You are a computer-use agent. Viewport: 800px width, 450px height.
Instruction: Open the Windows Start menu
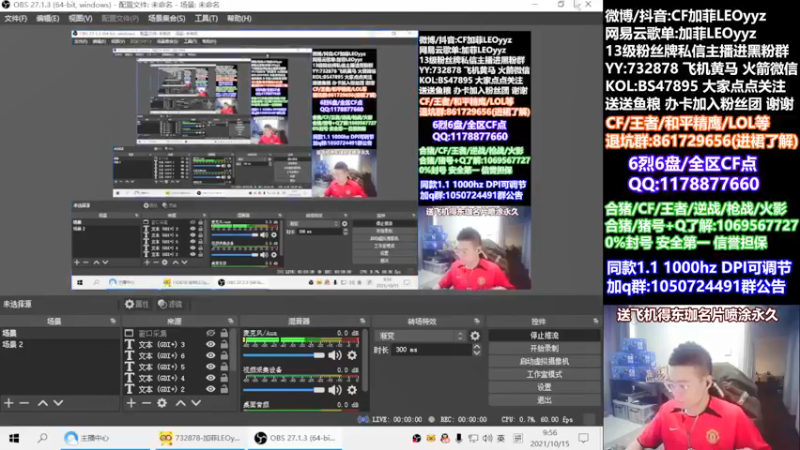[x=14, y=438]
